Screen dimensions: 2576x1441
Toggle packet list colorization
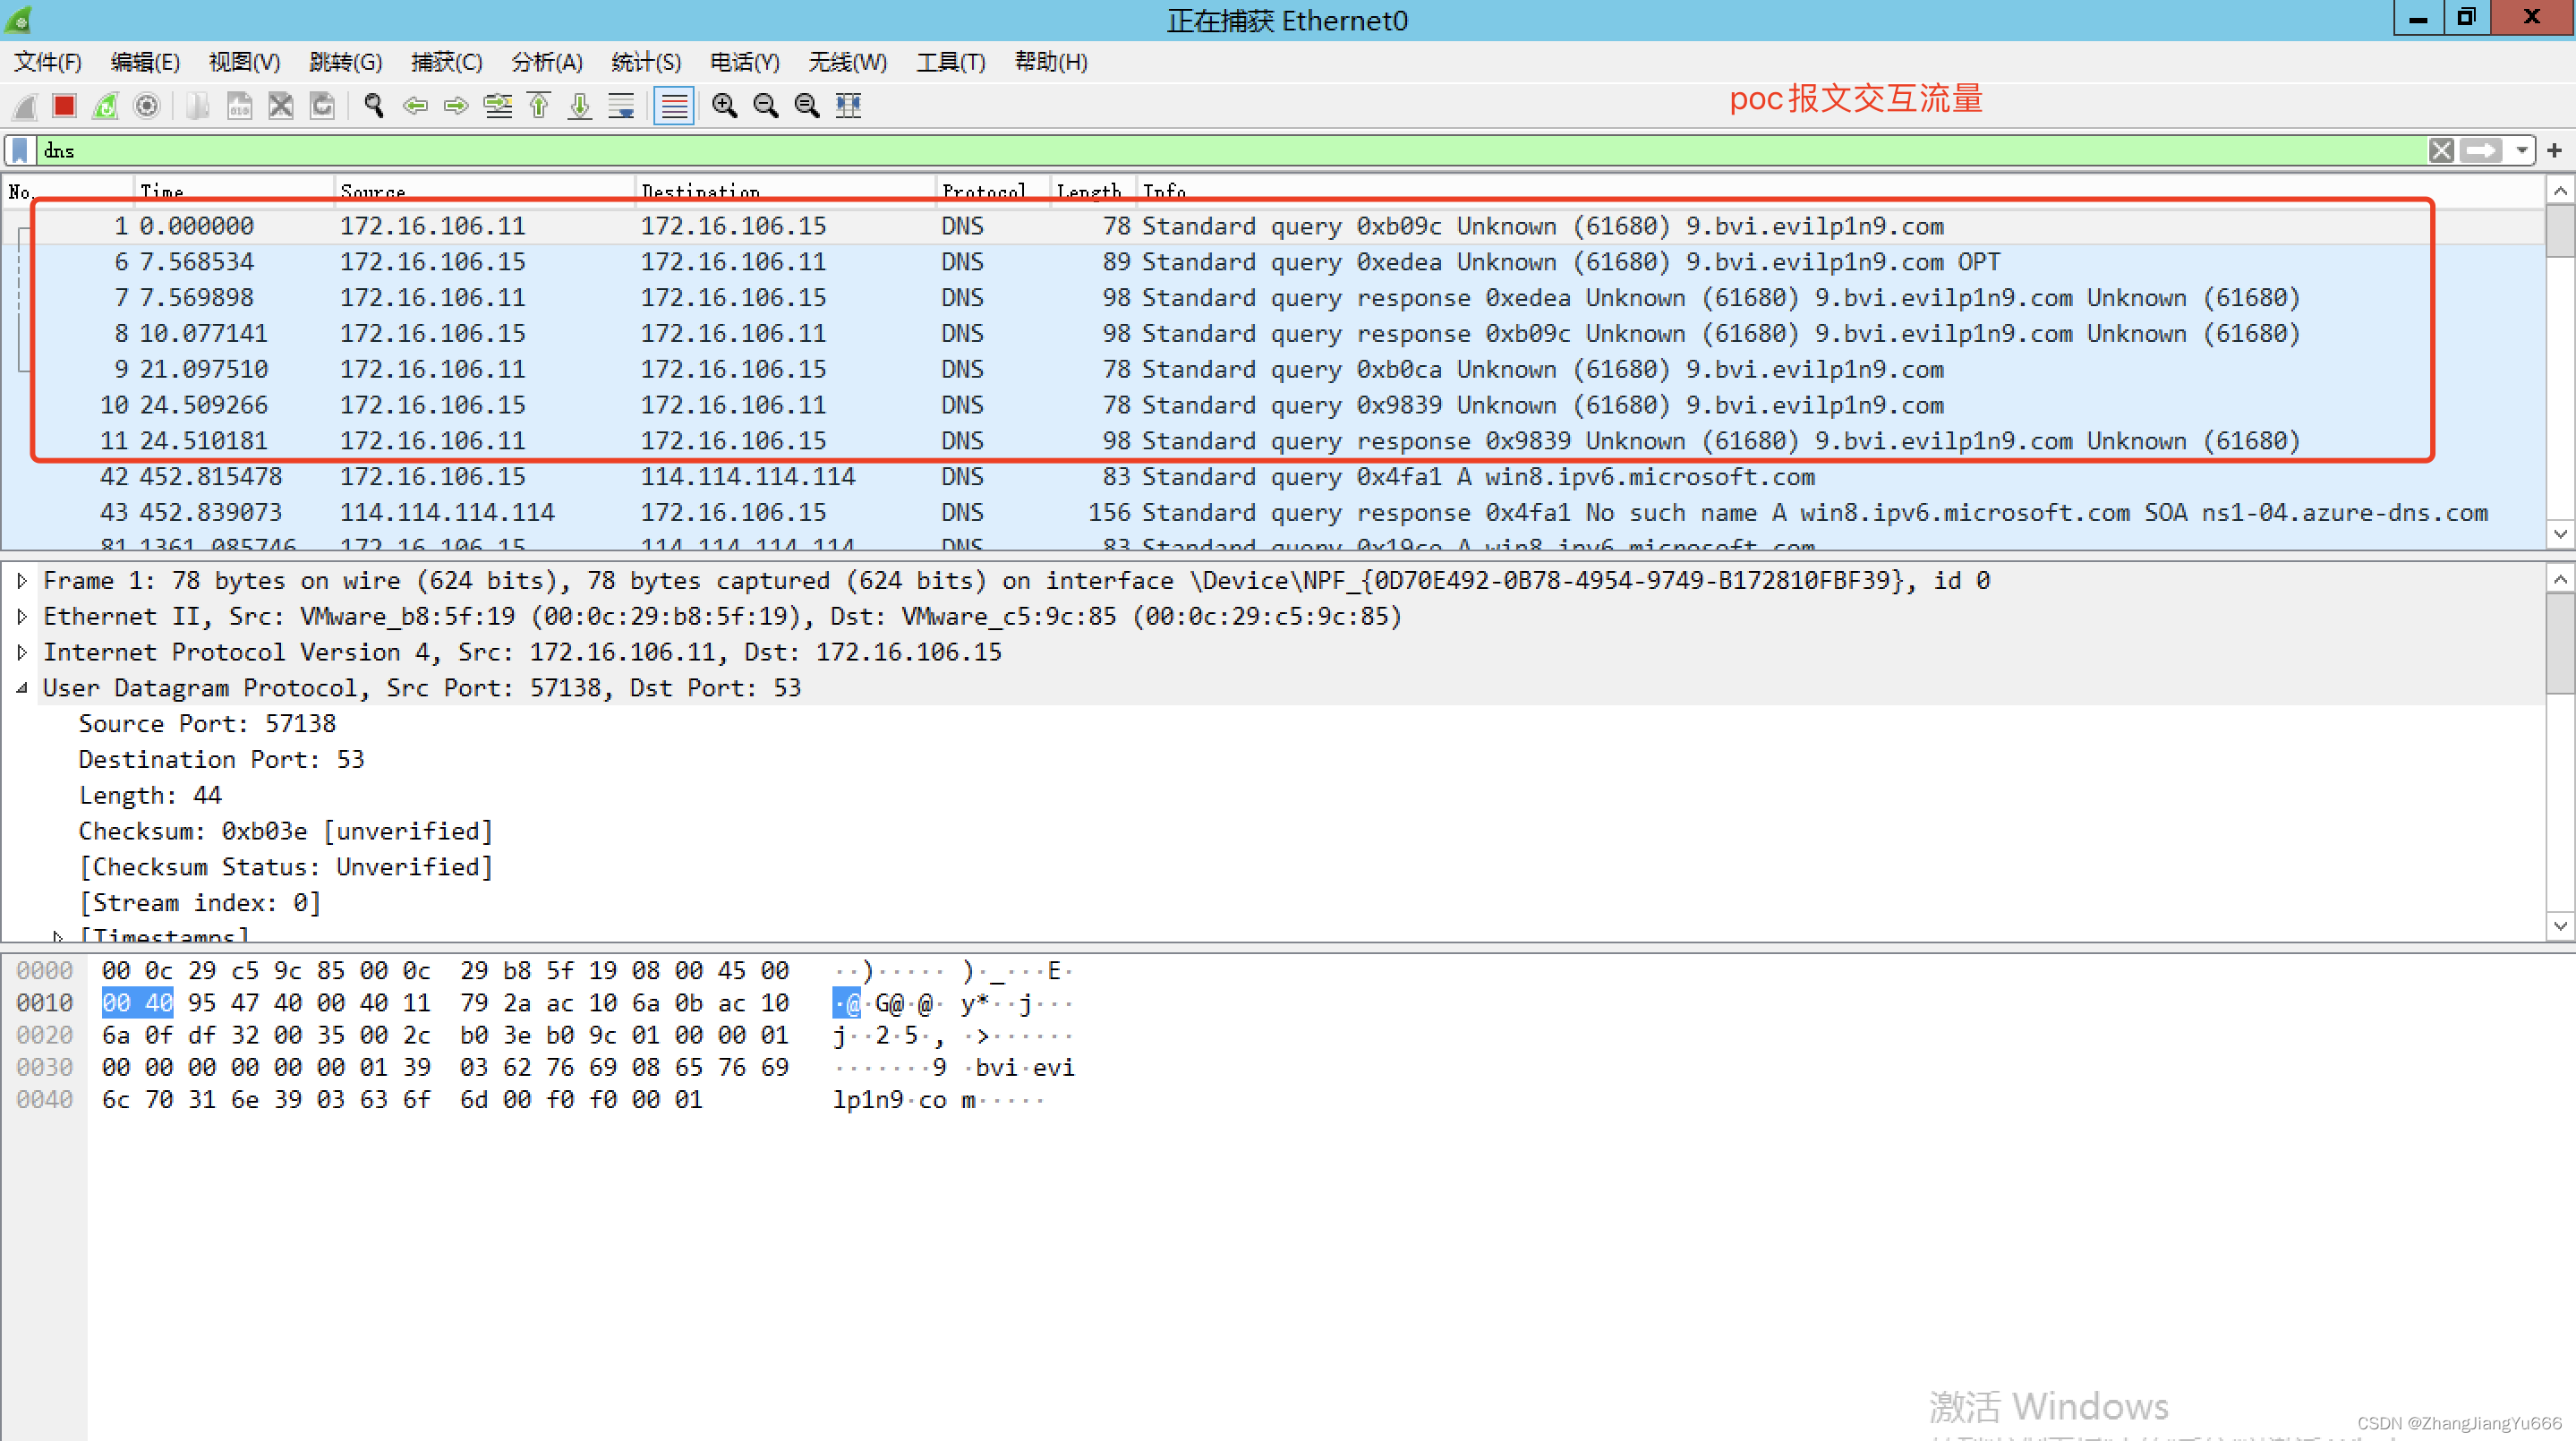[674, 105]
